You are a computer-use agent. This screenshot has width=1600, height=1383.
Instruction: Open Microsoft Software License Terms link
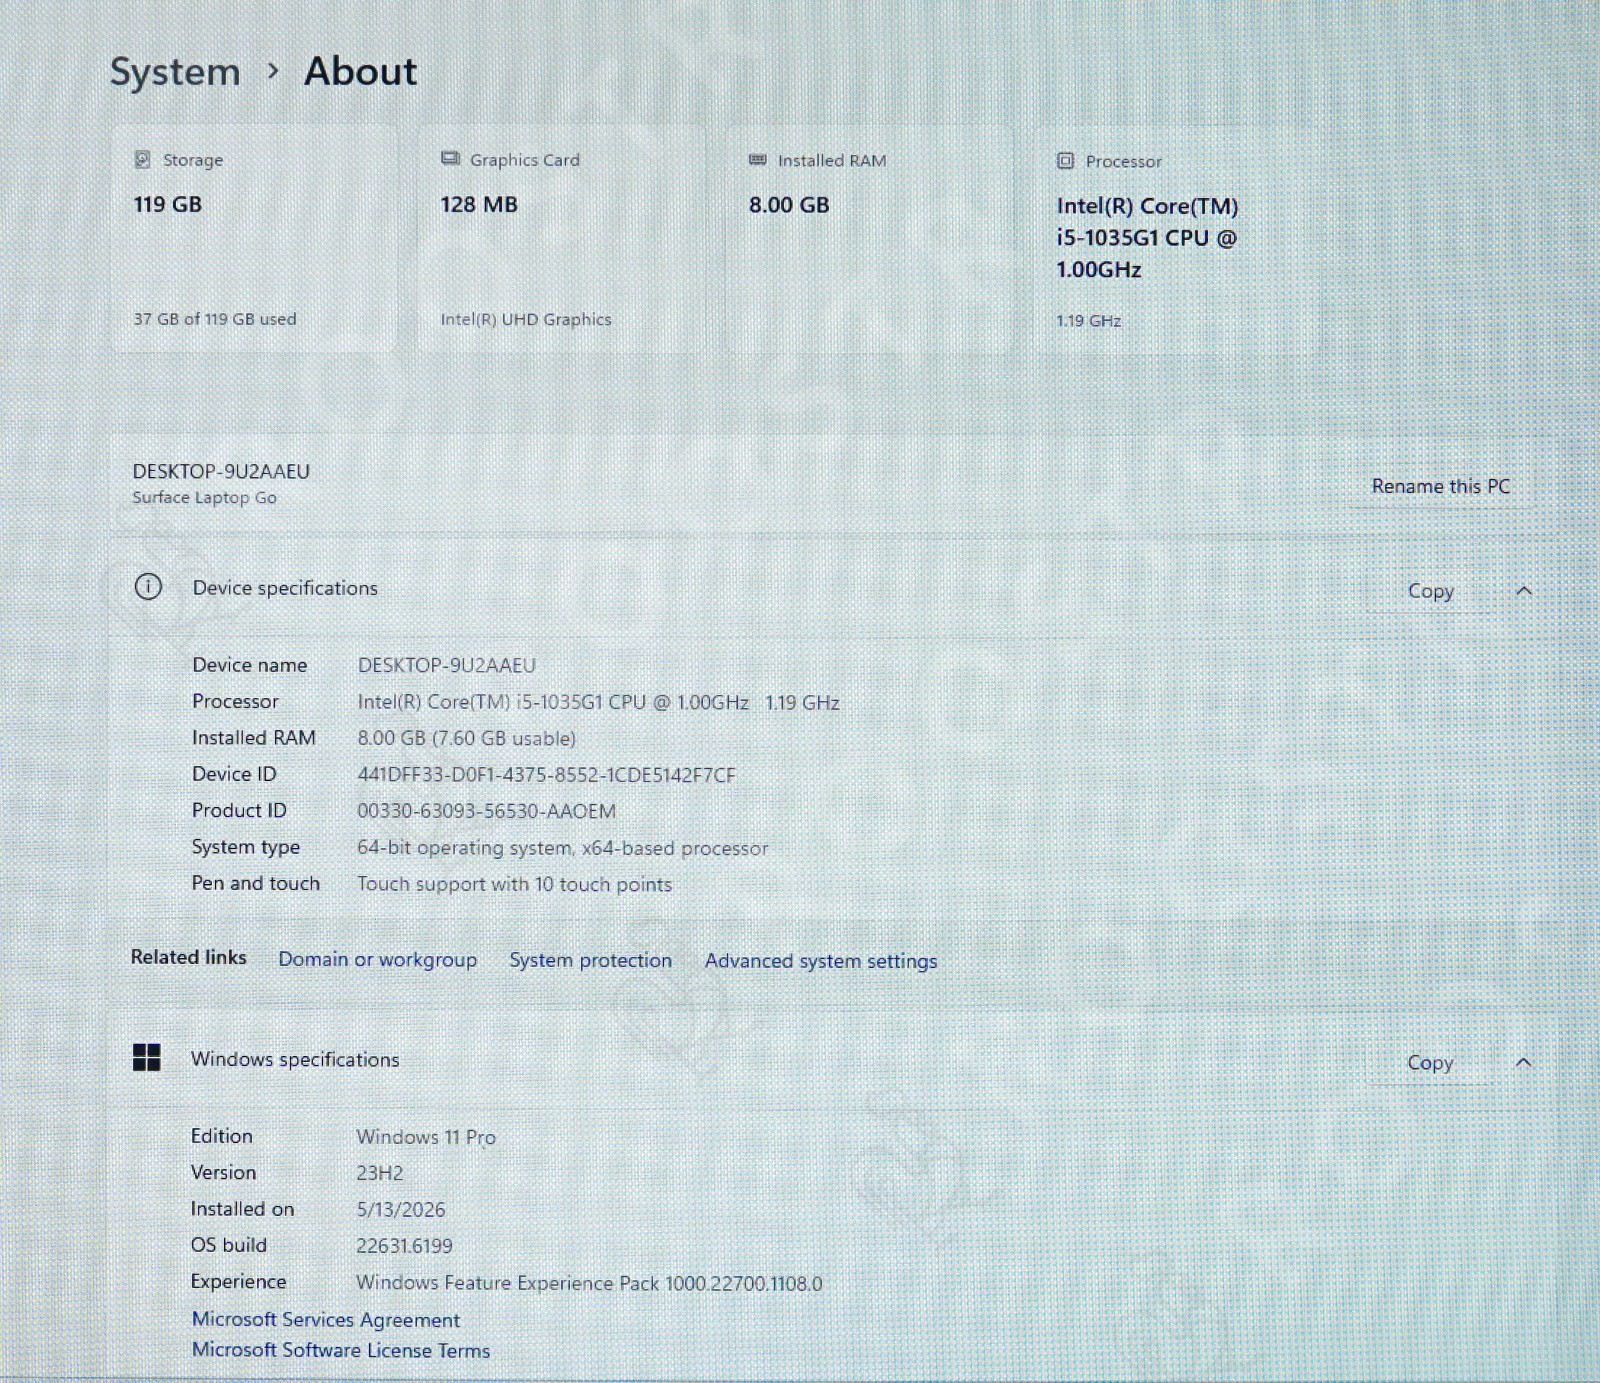pyautogui.click(x=341, y=1350)
